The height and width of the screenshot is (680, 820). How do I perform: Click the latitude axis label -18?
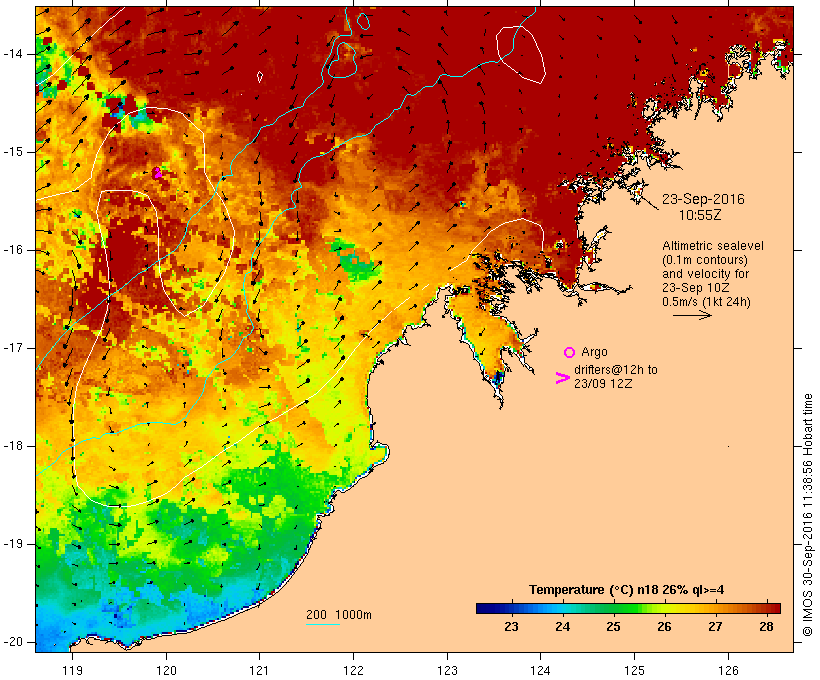pos(13,446)
